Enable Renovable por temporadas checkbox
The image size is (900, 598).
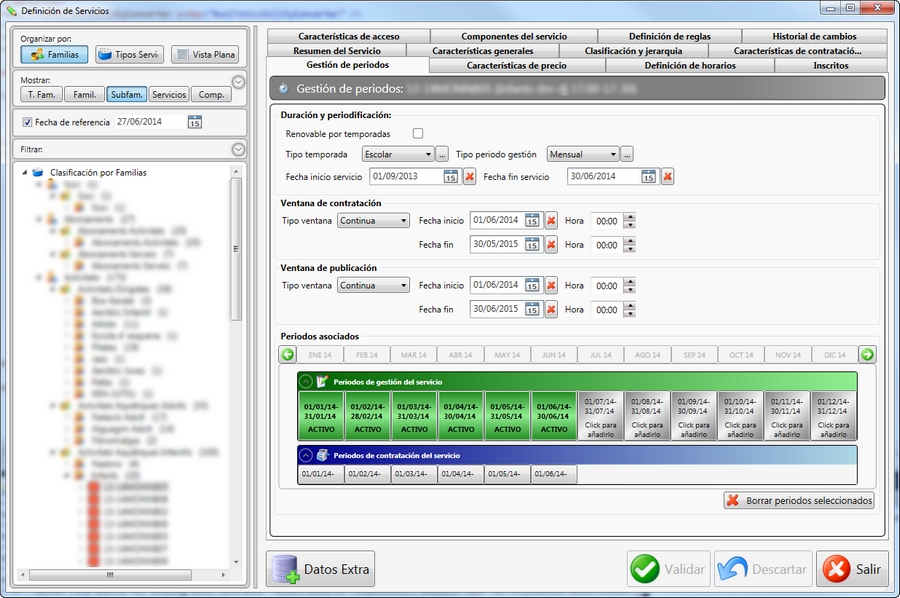tap(418, 134)
